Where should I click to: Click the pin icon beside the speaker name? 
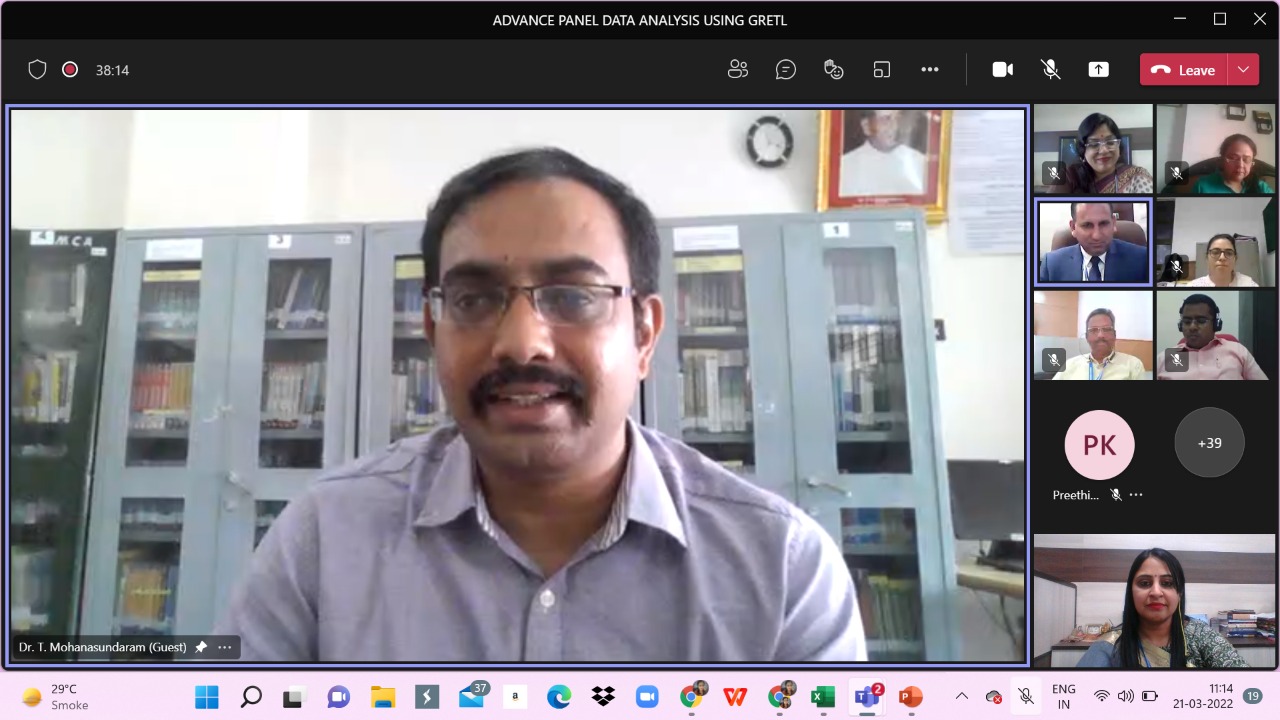pos(201,647)
